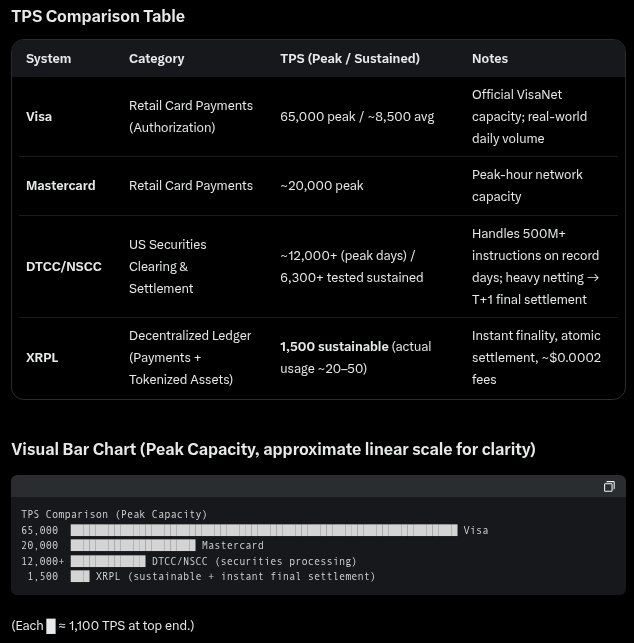This screenshot has width=634, height=643.
Task: Click the '65,000' value in the chart
Action: pos(39,530)
